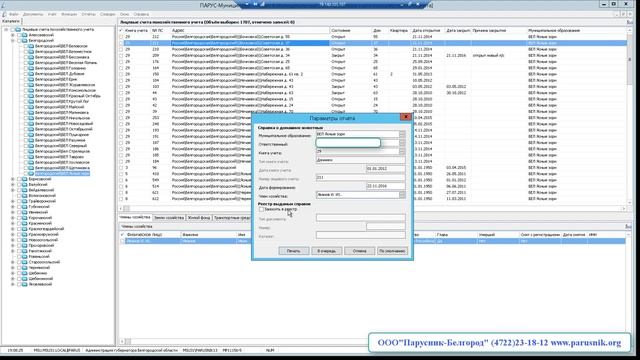The width and height of the screenshot is (640, 360).
Task: Tick the table checkbox for account 212
Action: click(x=121, y=37)
